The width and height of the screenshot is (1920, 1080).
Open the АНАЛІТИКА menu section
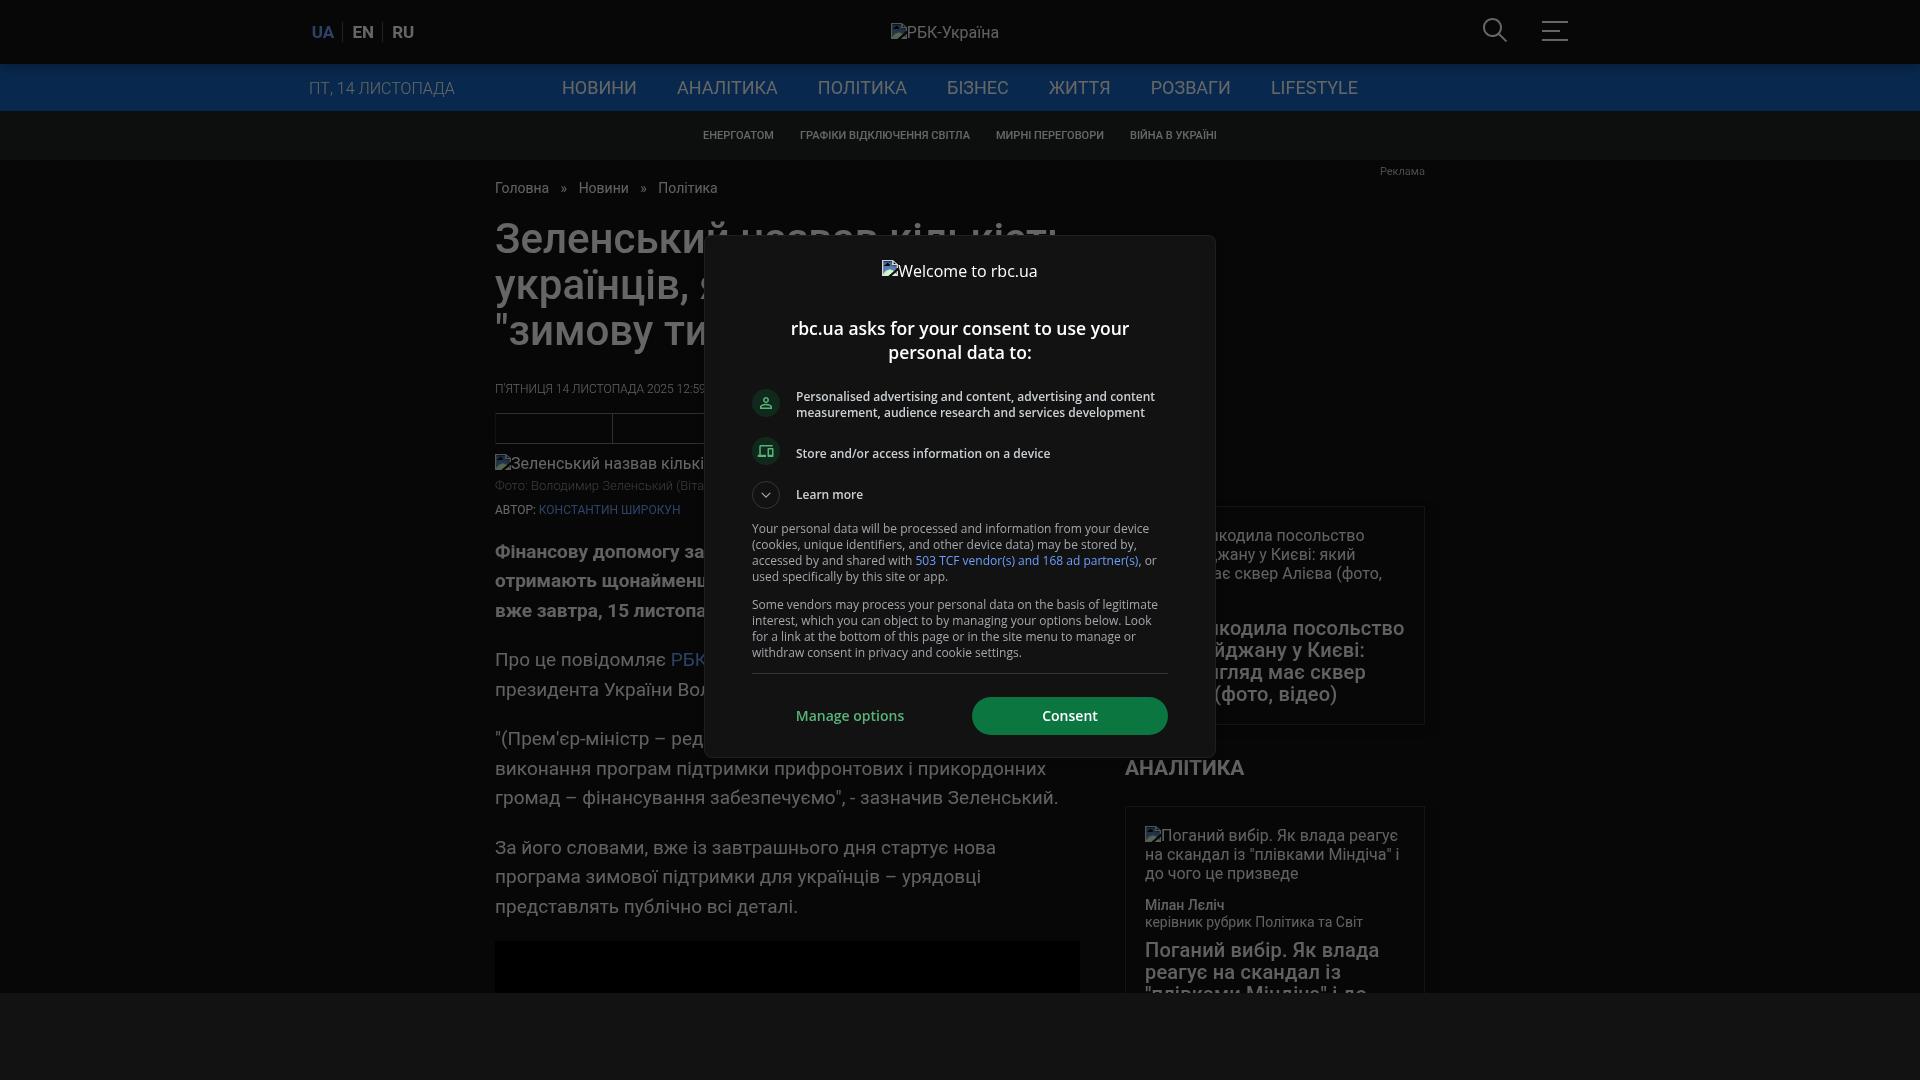tap(727, 88)
